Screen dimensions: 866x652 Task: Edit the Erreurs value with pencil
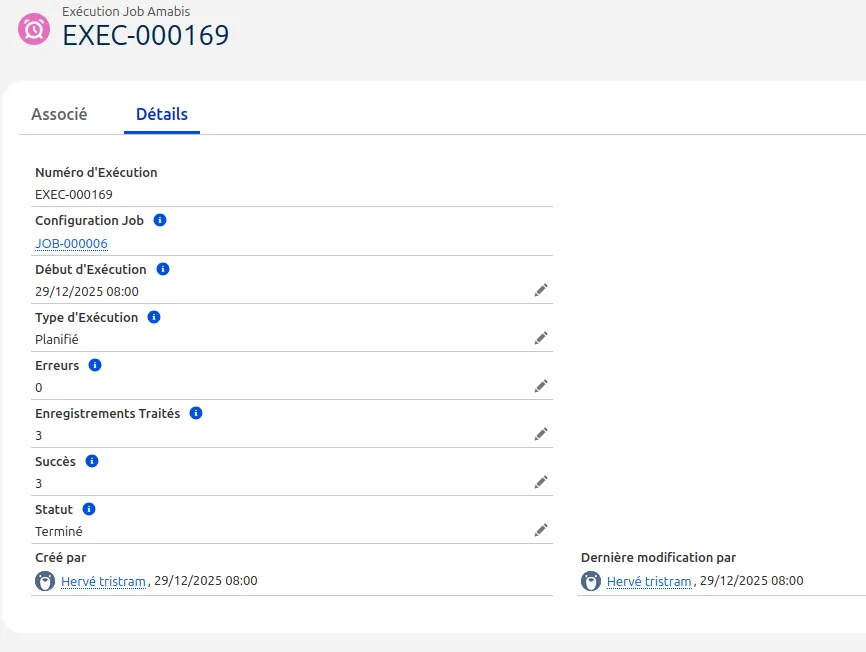point(541,386)
